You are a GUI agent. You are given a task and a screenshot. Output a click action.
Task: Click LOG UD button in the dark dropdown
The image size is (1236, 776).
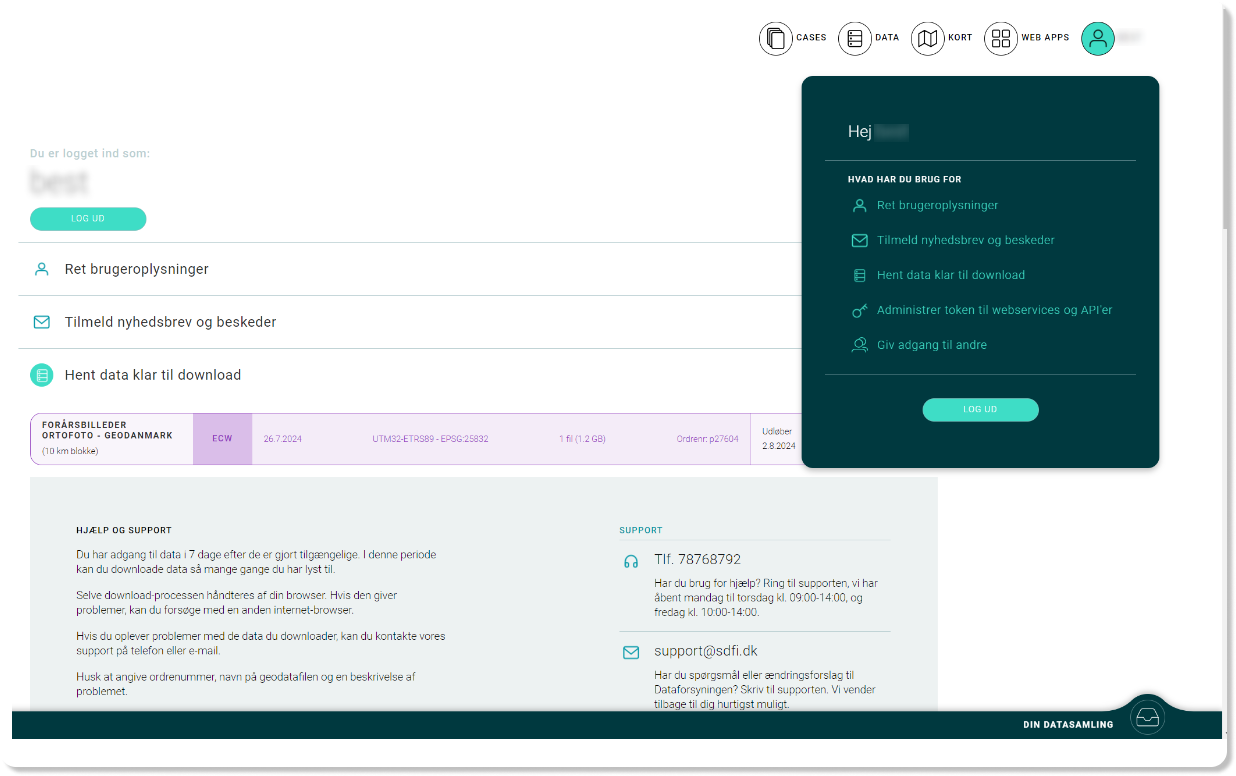click(980, 409)
